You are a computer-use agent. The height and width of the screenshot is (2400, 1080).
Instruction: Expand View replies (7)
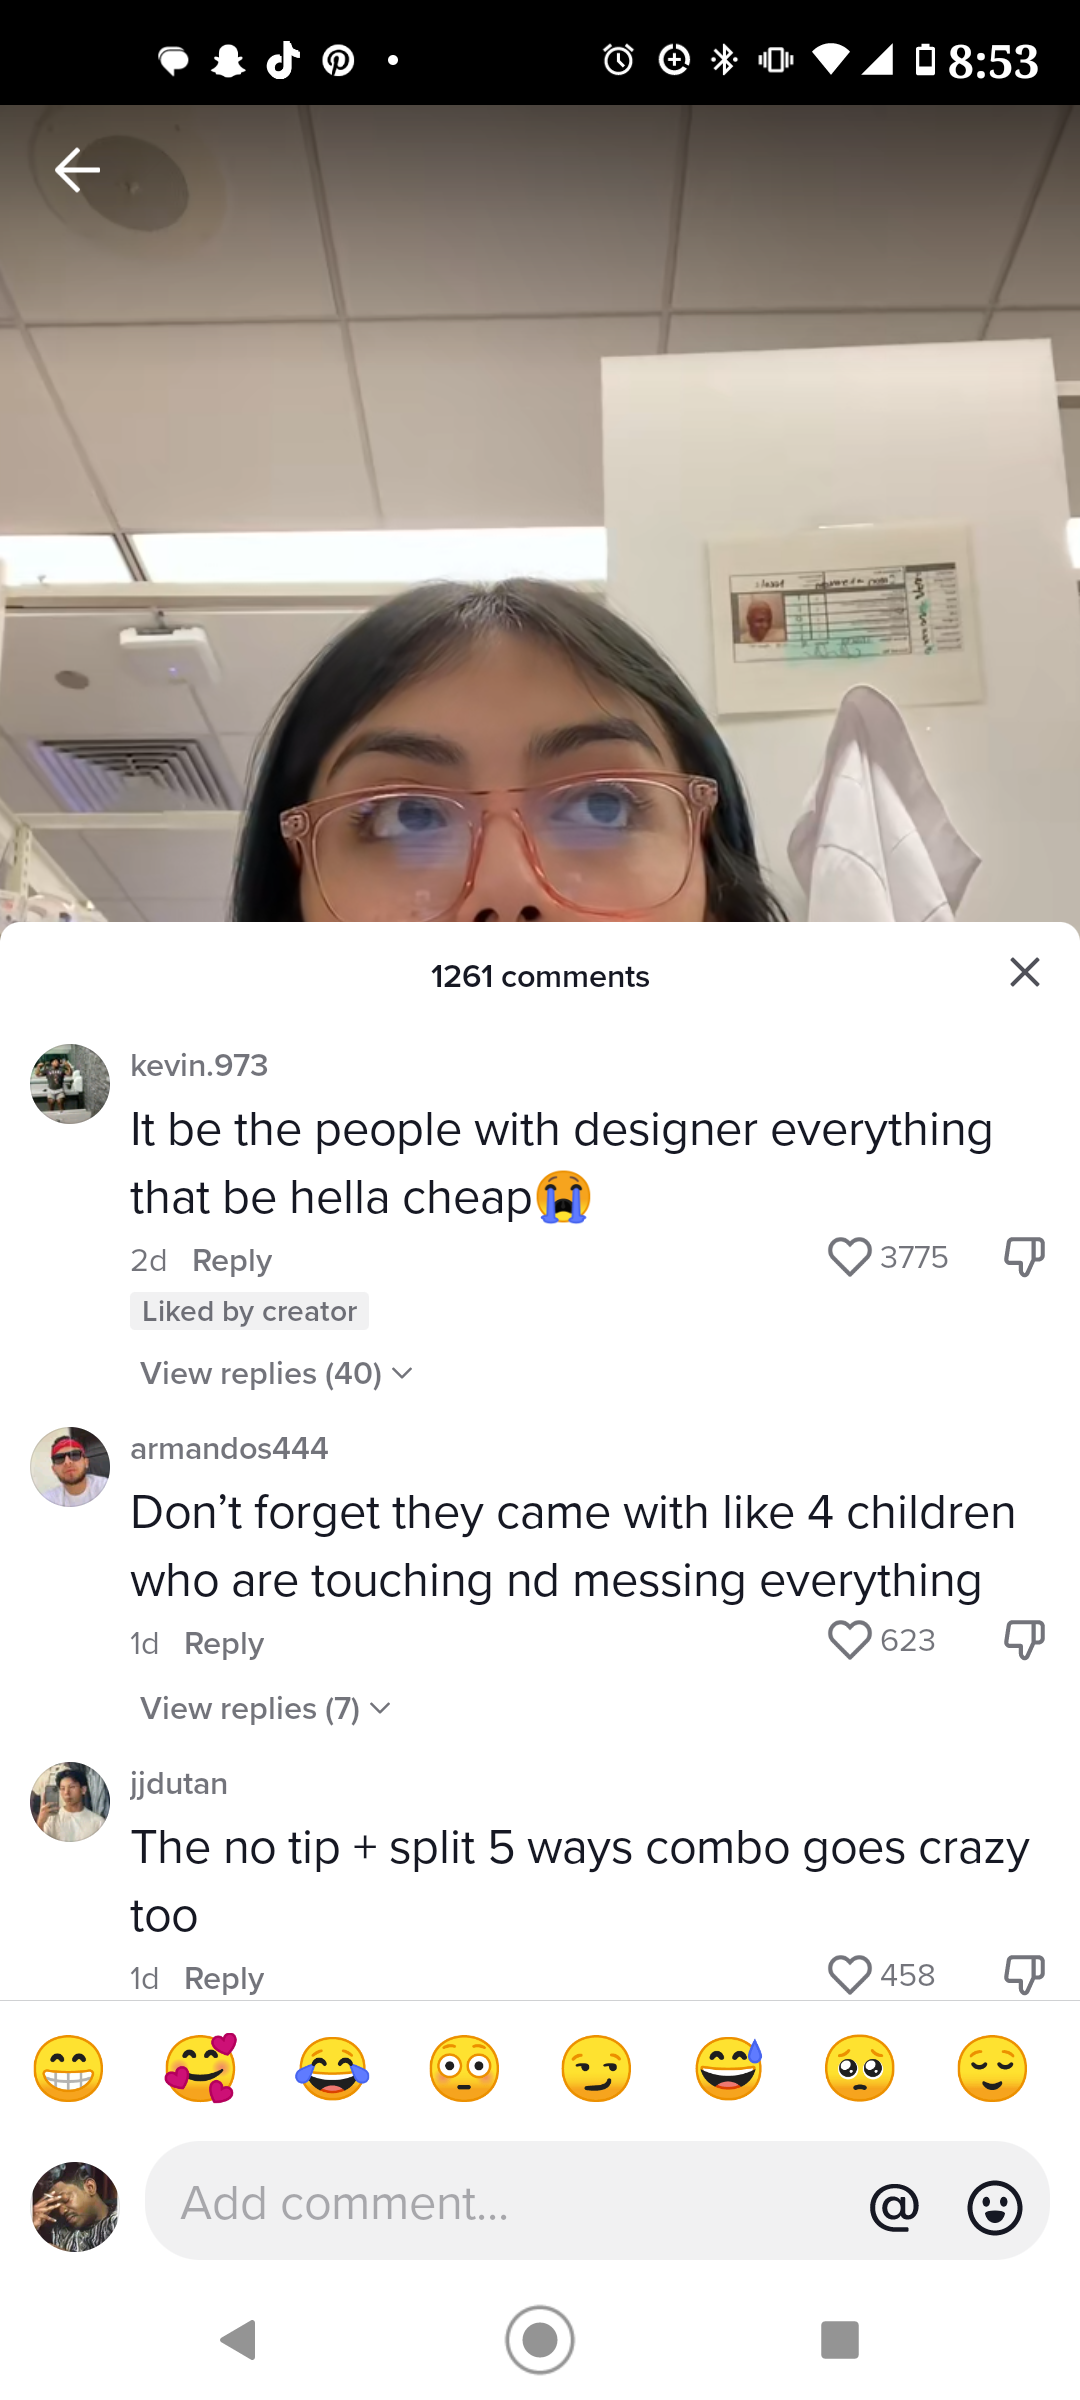264,1709
